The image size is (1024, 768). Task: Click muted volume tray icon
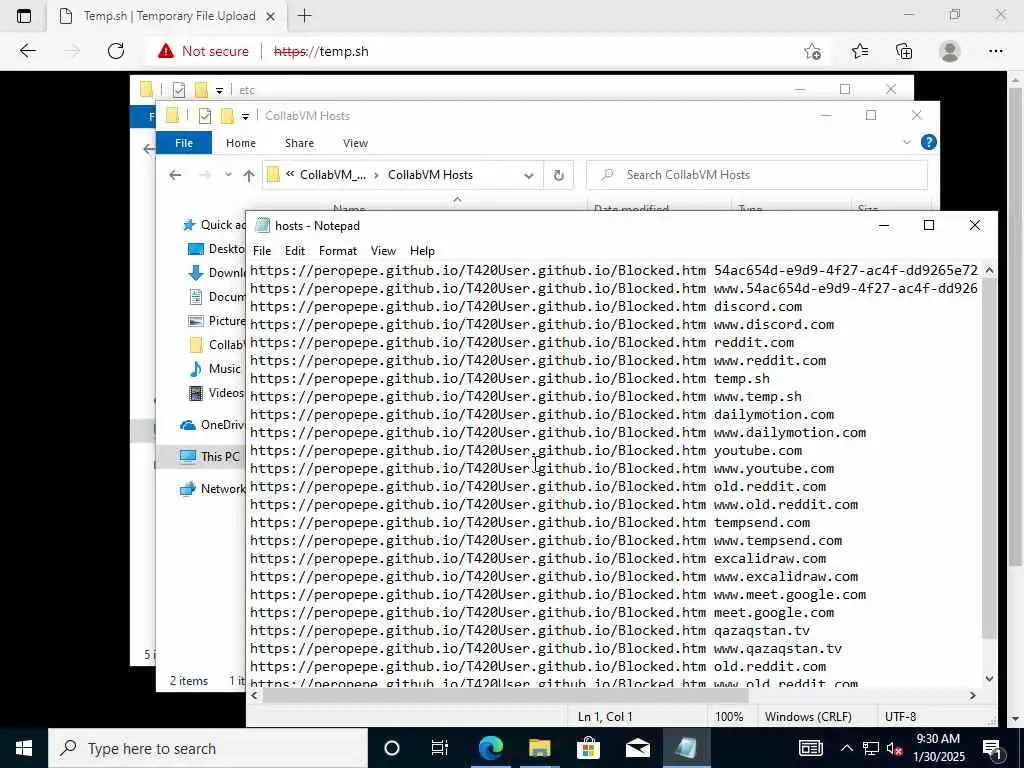click(895, 748)
